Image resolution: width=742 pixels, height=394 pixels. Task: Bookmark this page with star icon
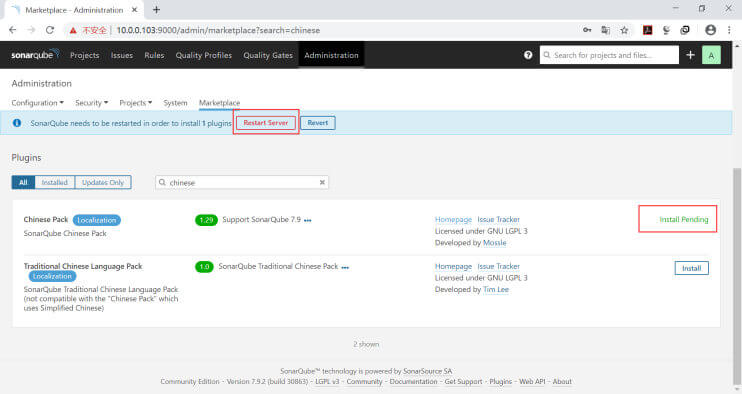point(624,30)
